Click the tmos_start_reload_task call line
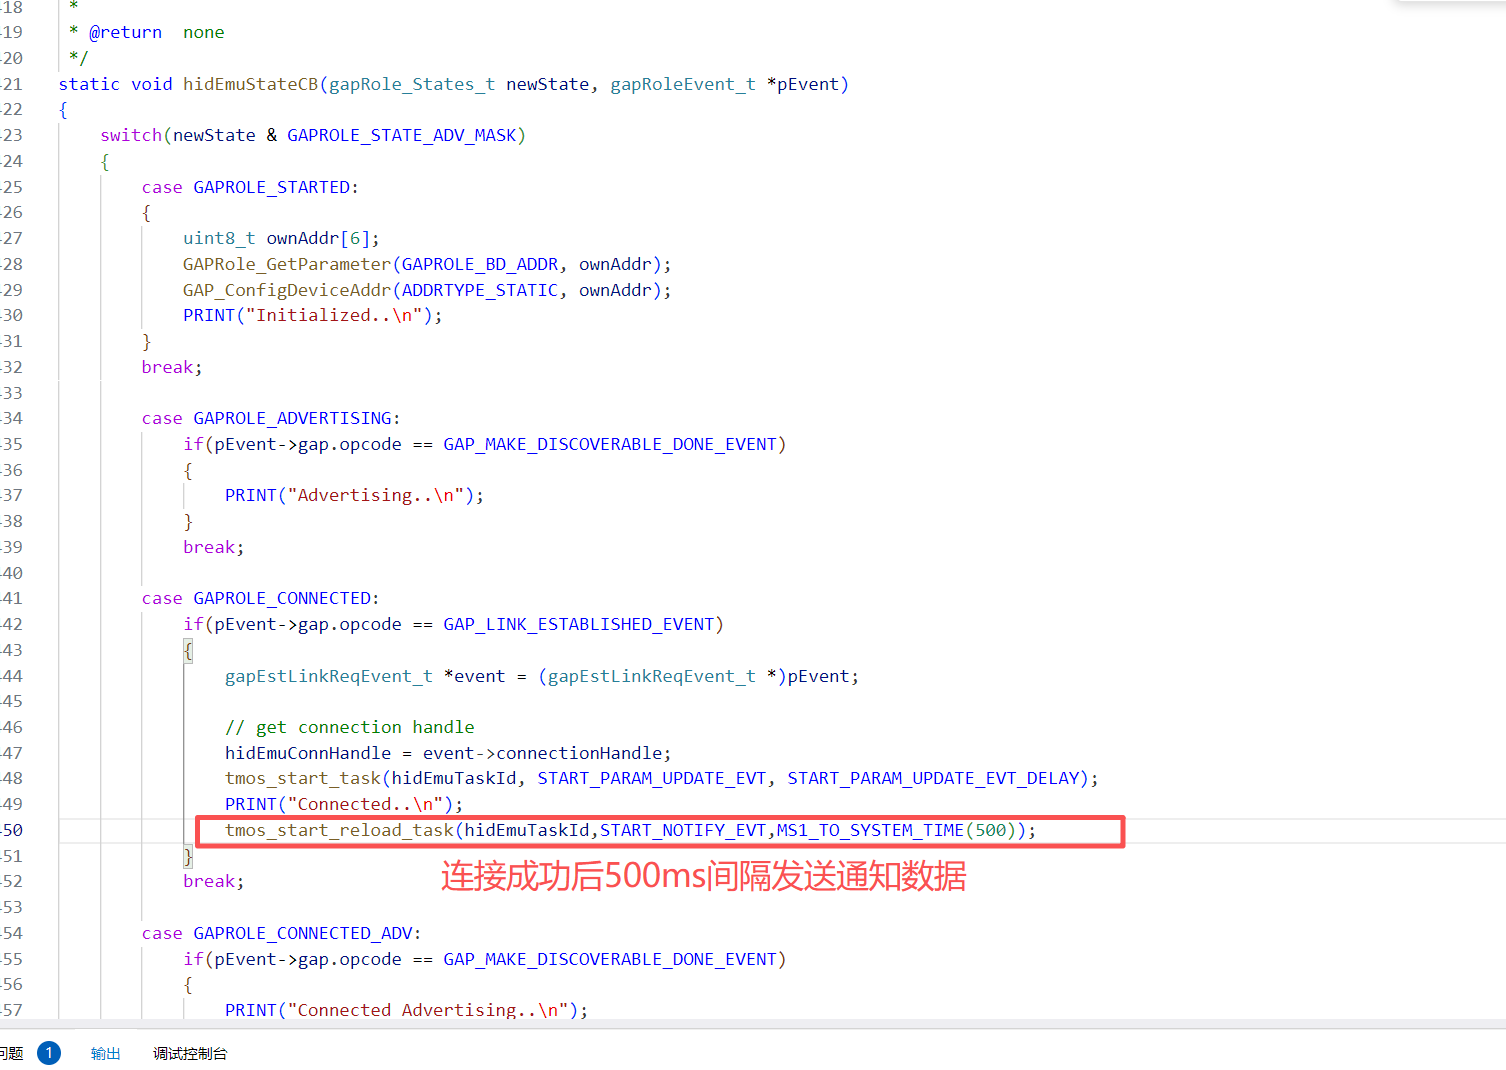Viewport: 1506px width, 1070px height. [x=631, y=830]
